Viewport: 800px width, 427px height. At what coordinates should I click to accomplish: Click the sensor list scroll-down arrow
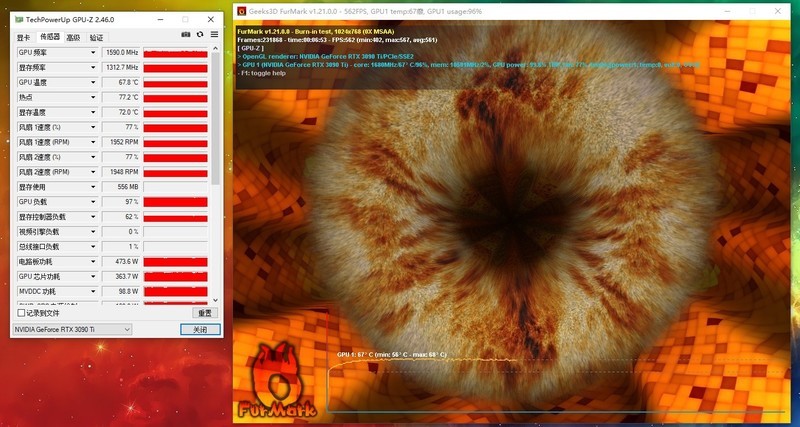pos(215,300)
